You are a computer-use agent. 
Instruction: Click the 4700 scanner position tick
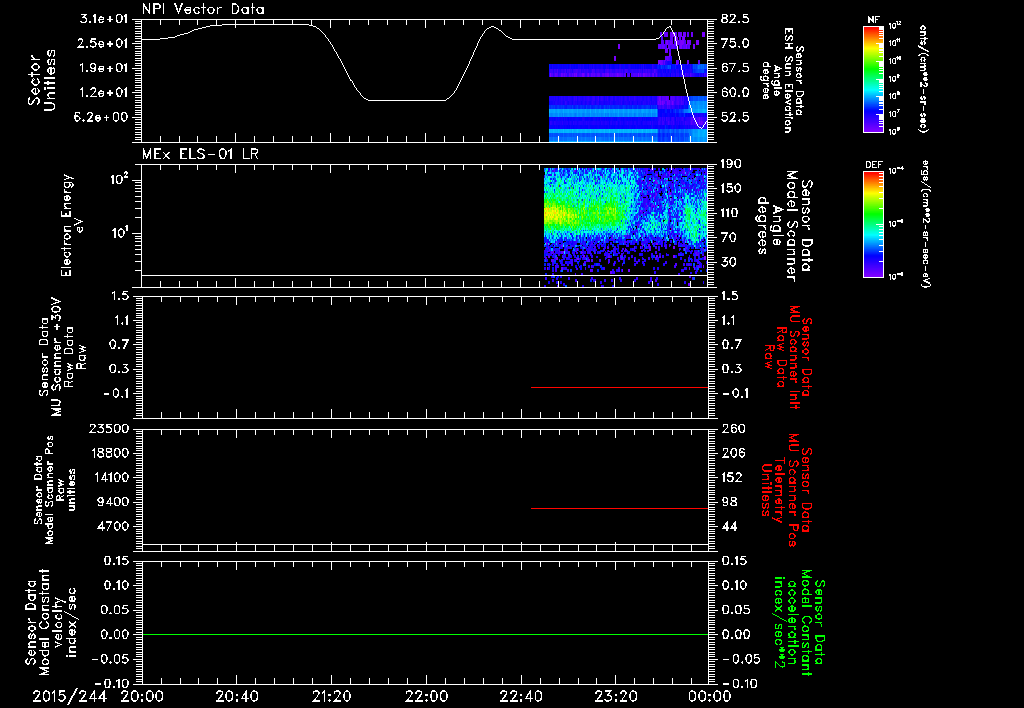113,526
